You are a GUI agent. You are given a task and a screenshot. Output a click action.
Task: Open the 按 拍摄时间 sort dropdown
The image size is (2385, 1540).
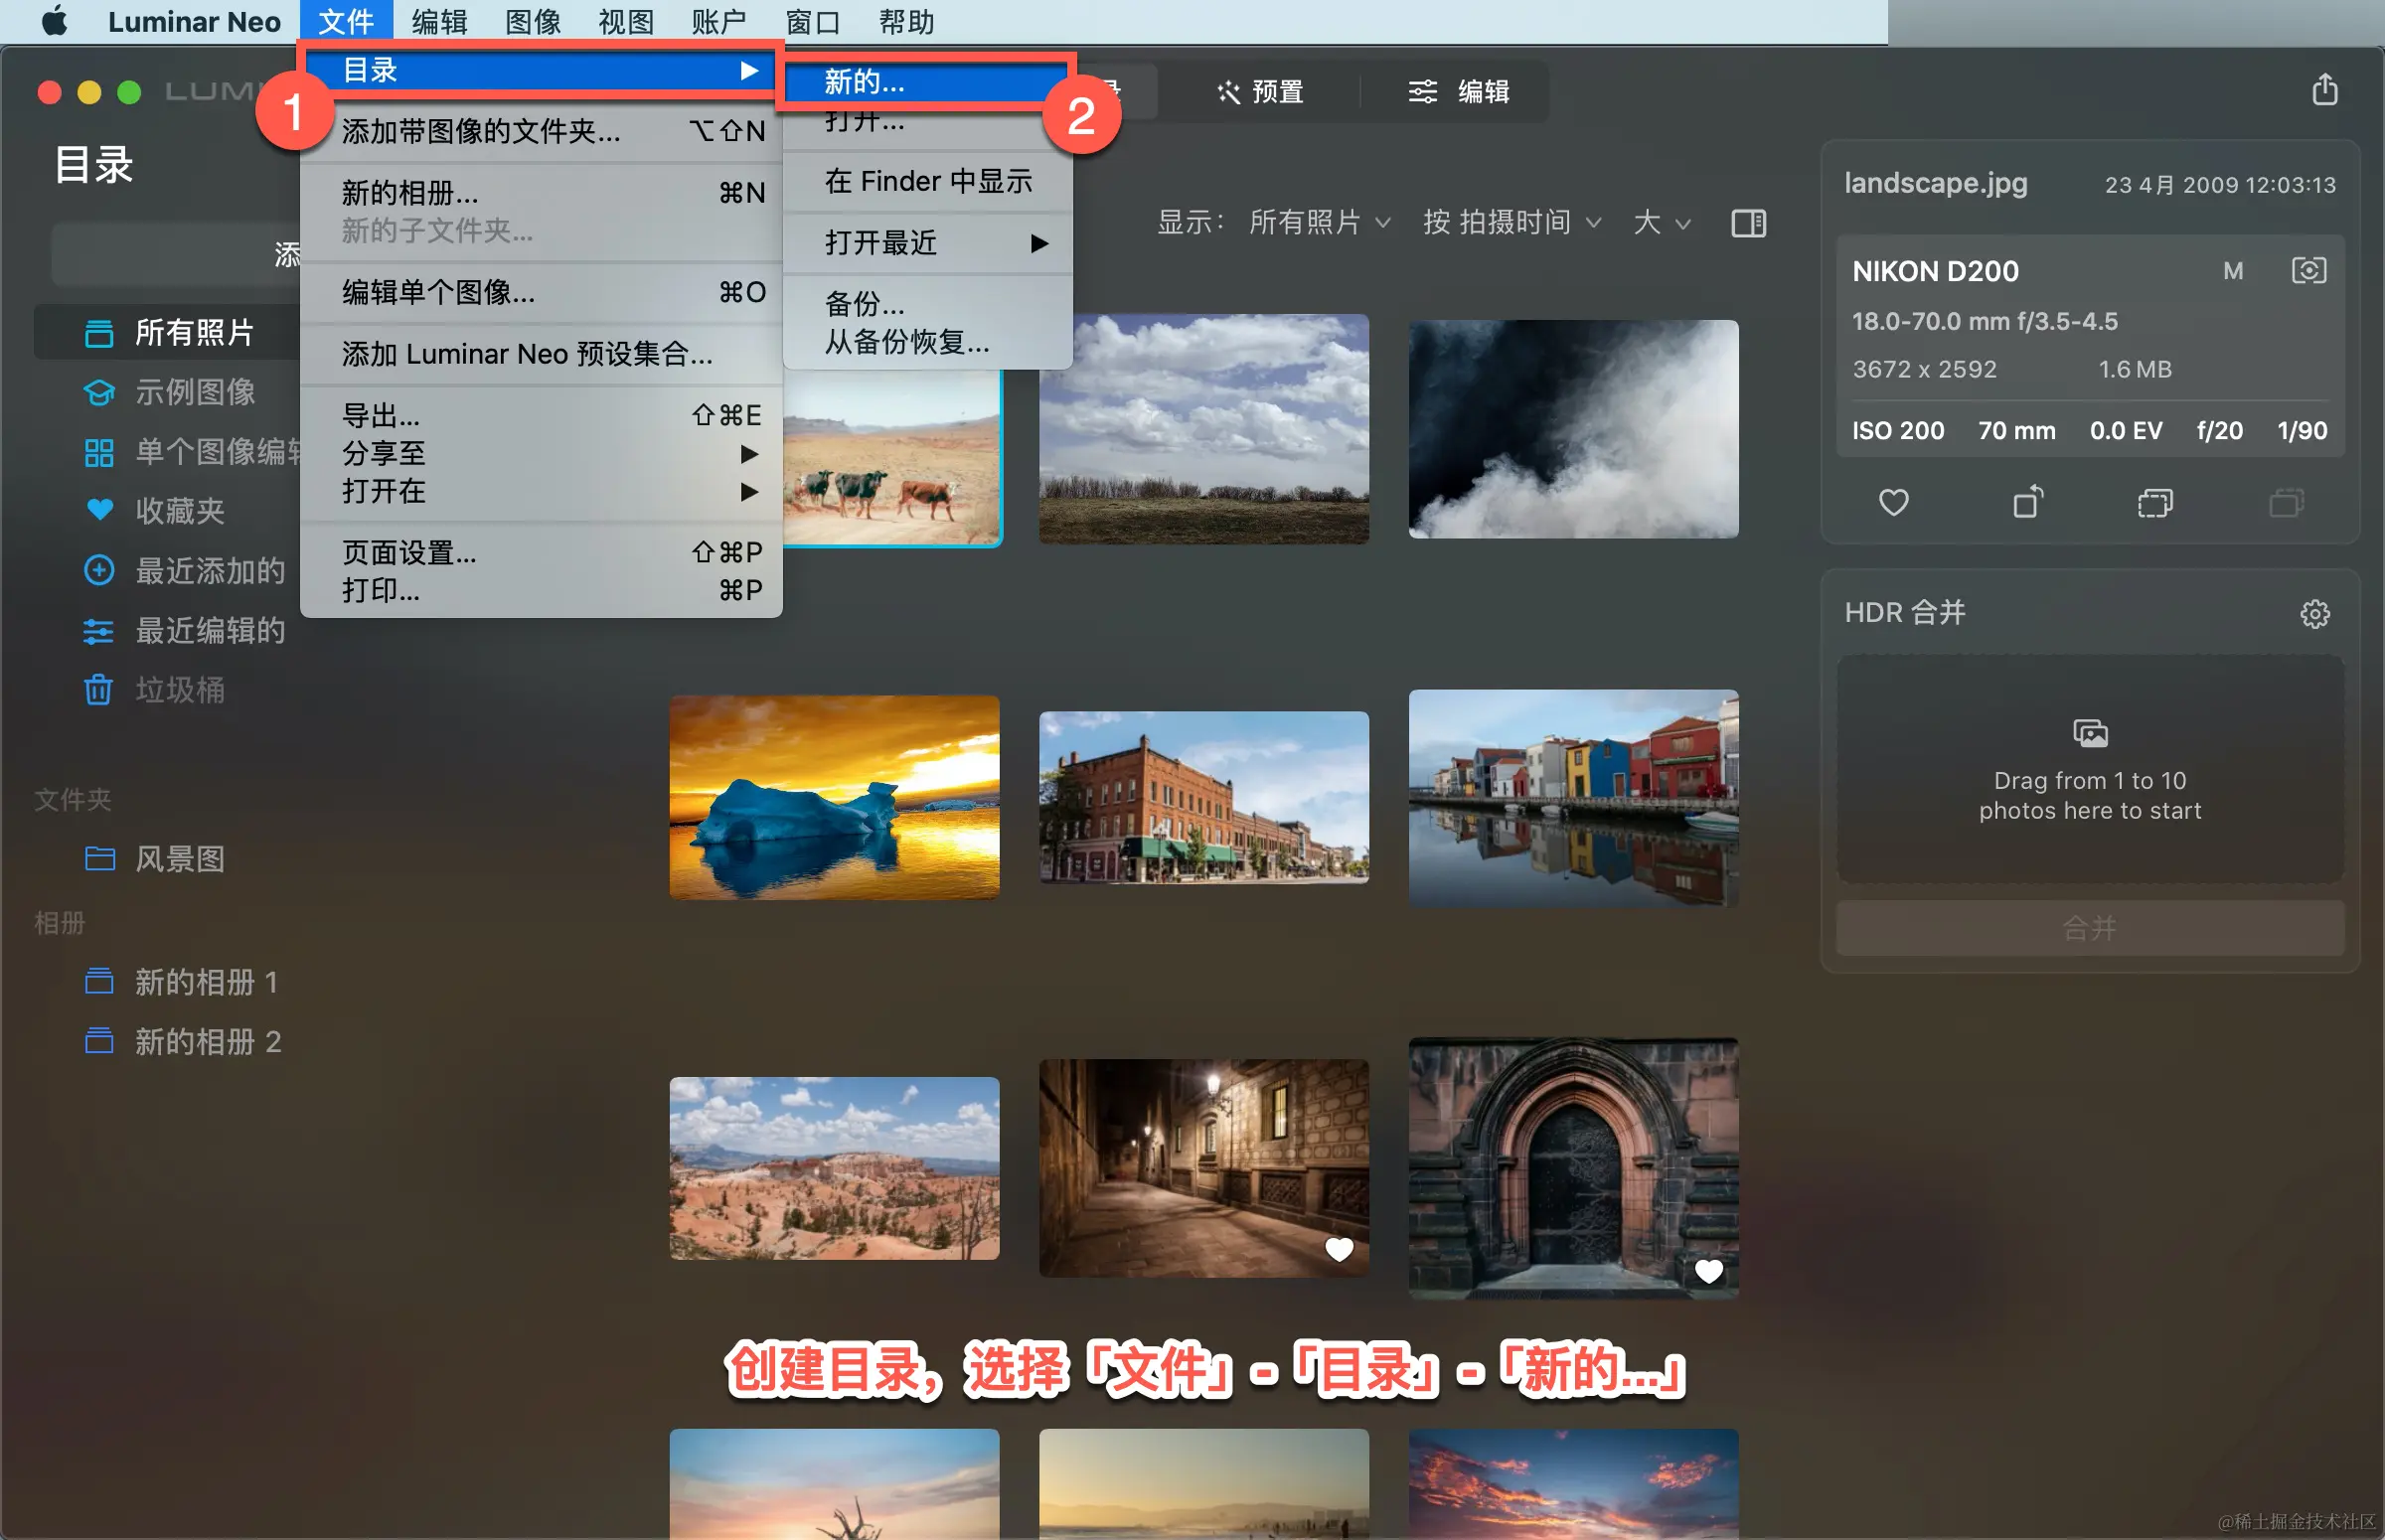[x=1511, y=222]
